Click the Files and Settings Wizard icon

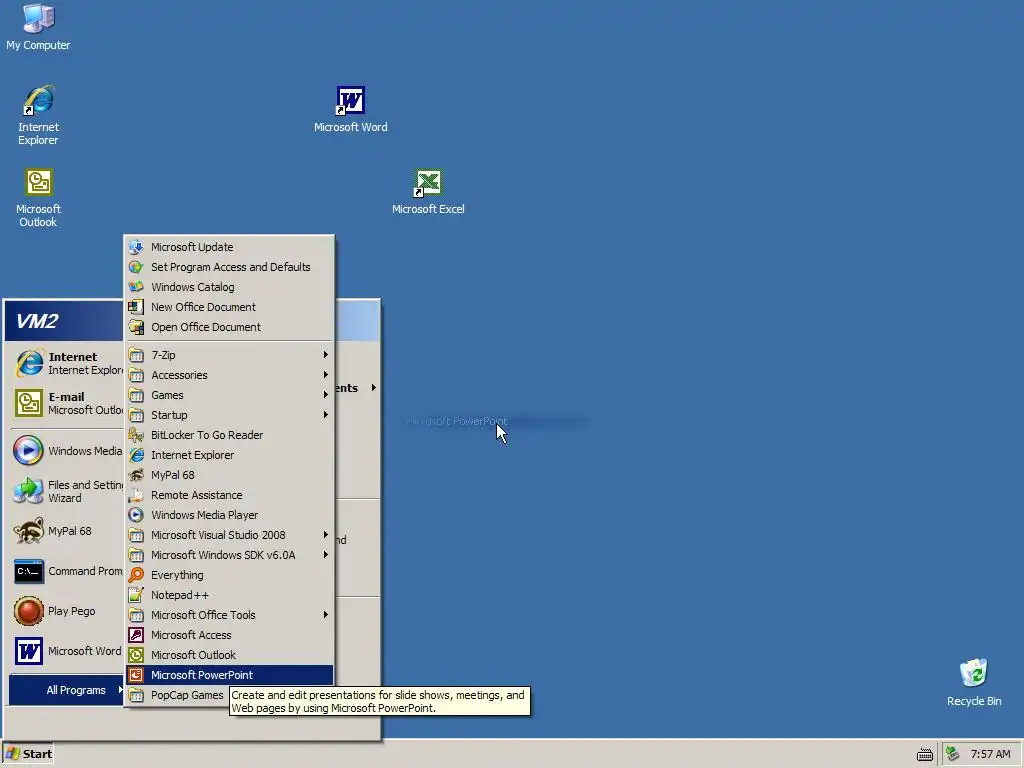tap(29, 491)
